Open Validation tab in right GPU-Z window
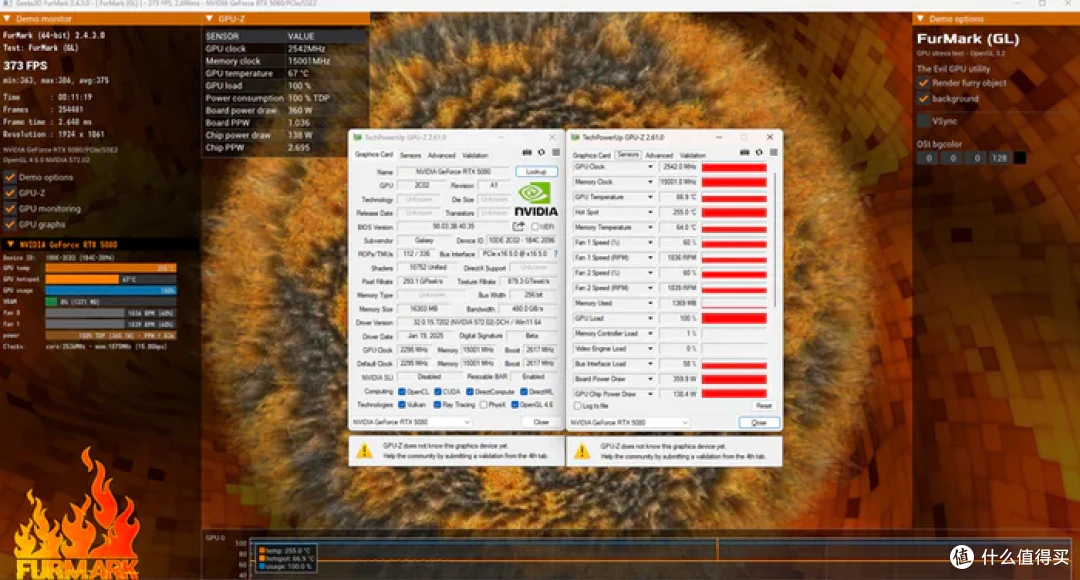This screenshot has height=580, width=1080. tap(692, 155)
